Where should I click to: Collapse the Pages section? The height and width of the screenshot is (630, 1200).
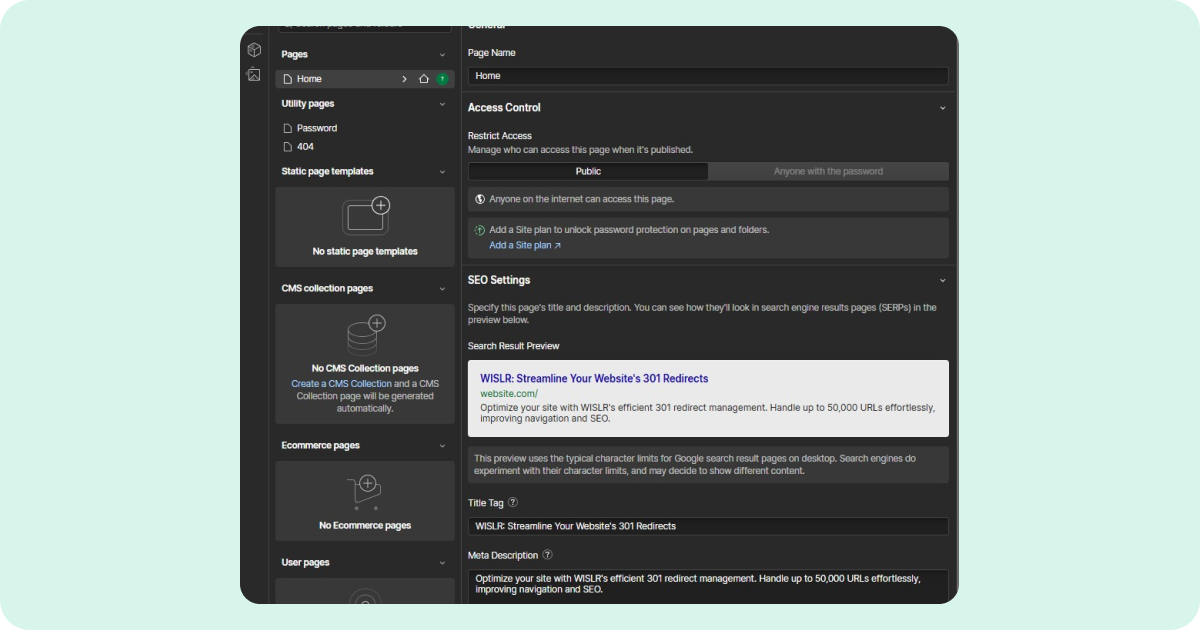[x=443, y=54]
